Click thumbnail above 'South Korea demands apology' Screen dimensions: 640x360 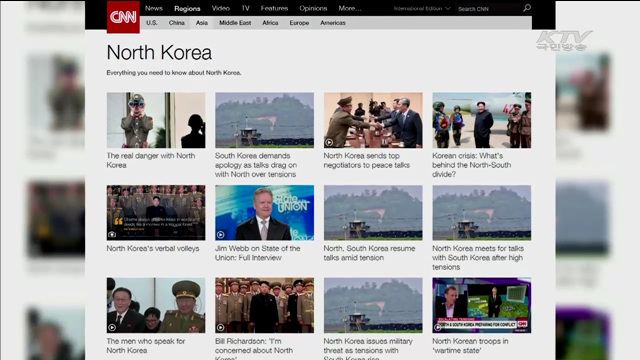pos(264,120)
